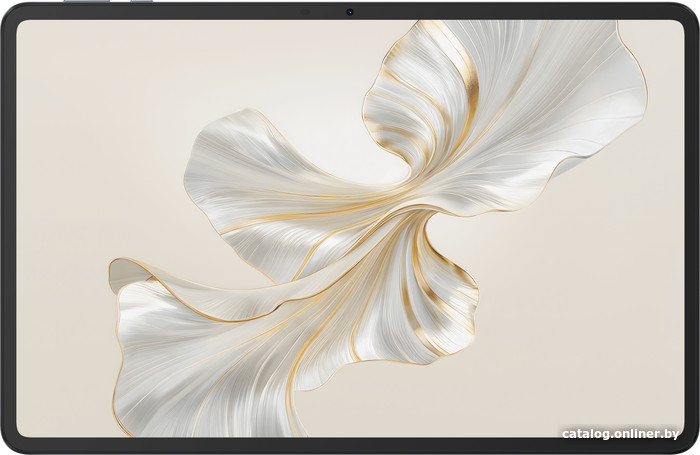Tap the bottom bezel below the screen center
The height and width of the screenshot is (455, 700).
(350, 446)
